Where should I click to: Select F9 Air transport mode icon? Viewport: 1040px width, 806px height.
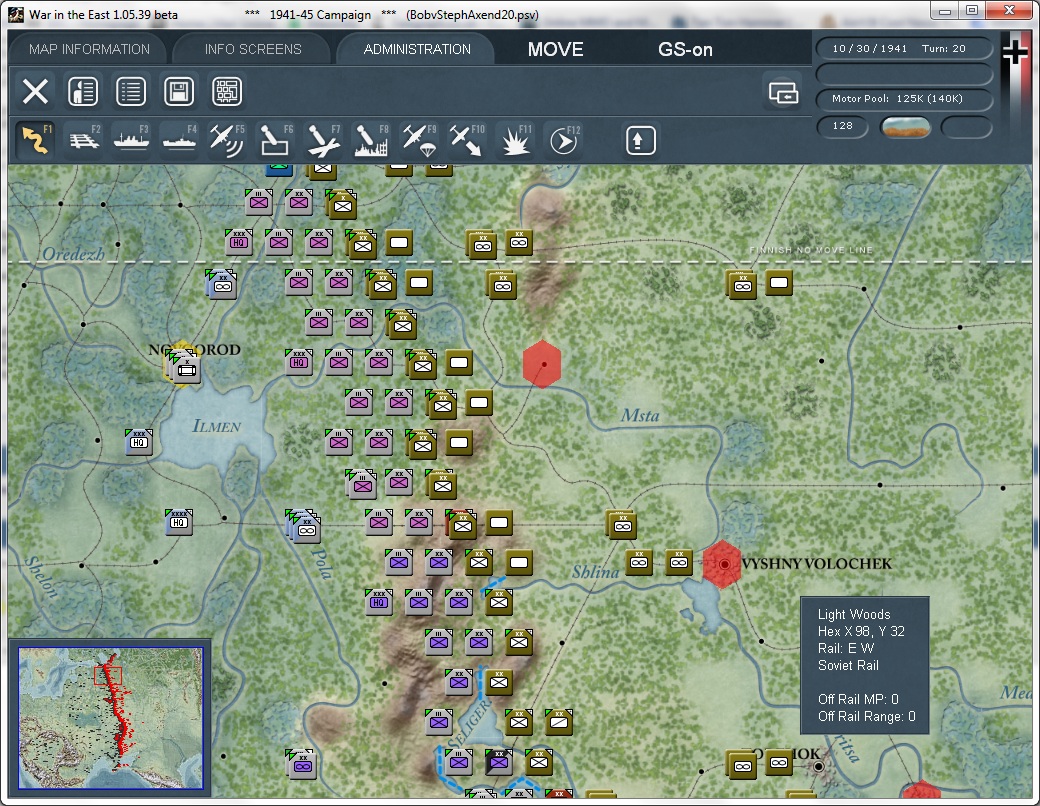(419, 139)
